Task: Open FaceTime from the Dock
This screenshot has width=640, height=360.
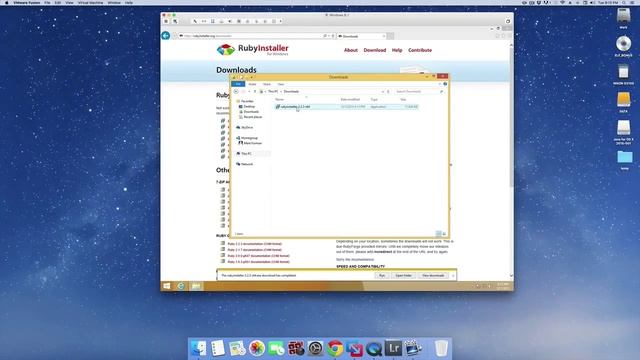Action: pyautogui.click(x=277, y=349)
